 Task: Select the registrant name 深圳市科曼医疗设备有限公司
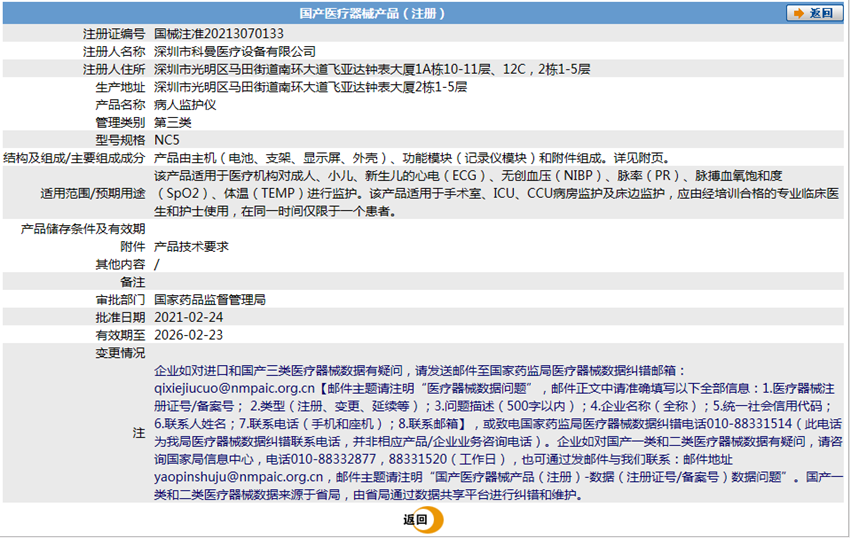pyautogui.click(x=235, y=52)
